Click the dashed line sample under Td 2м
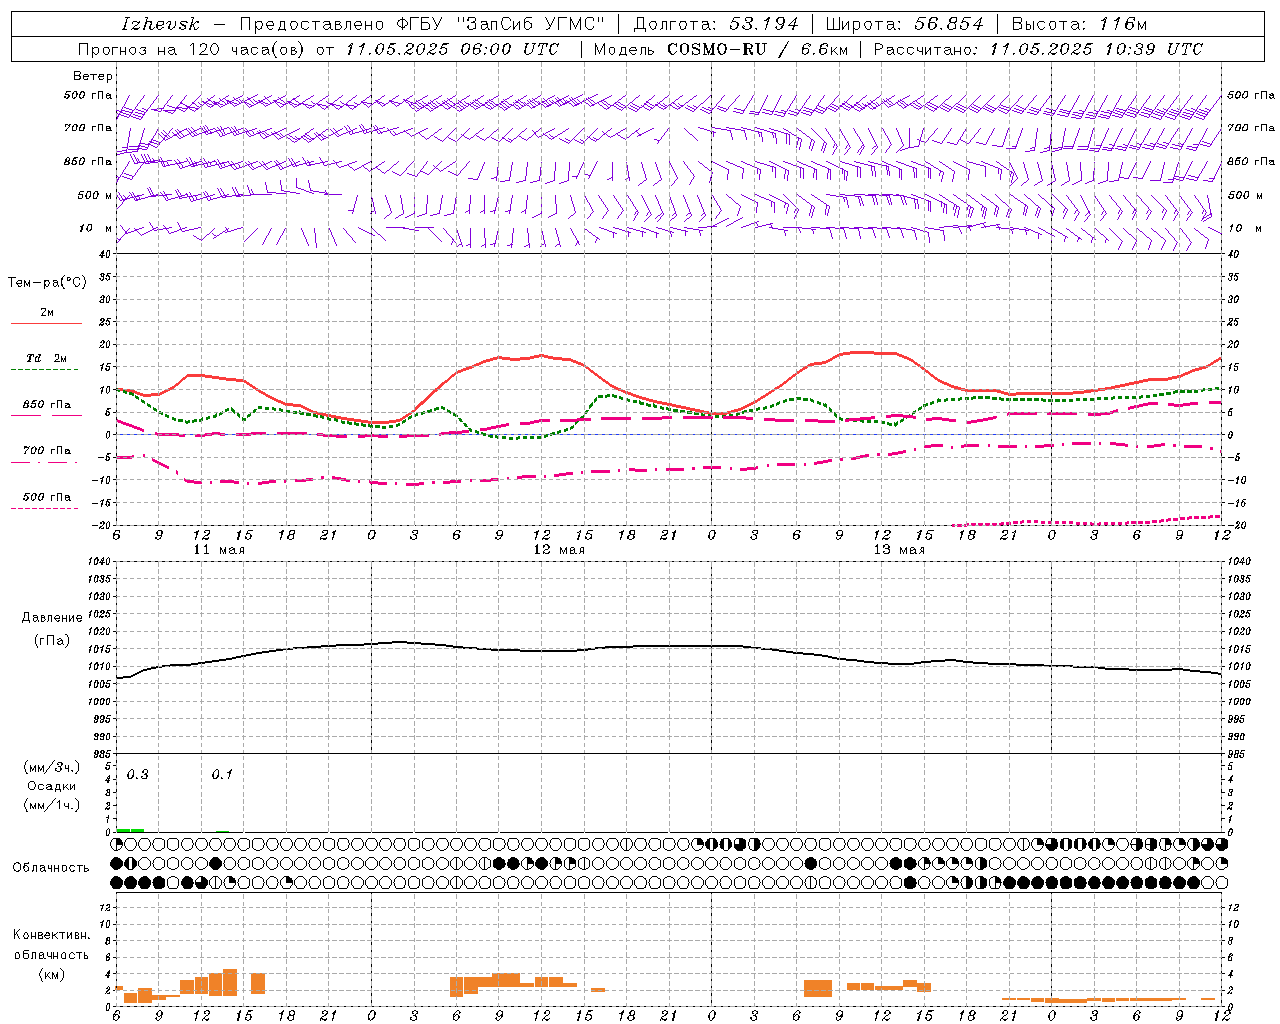 45,370
